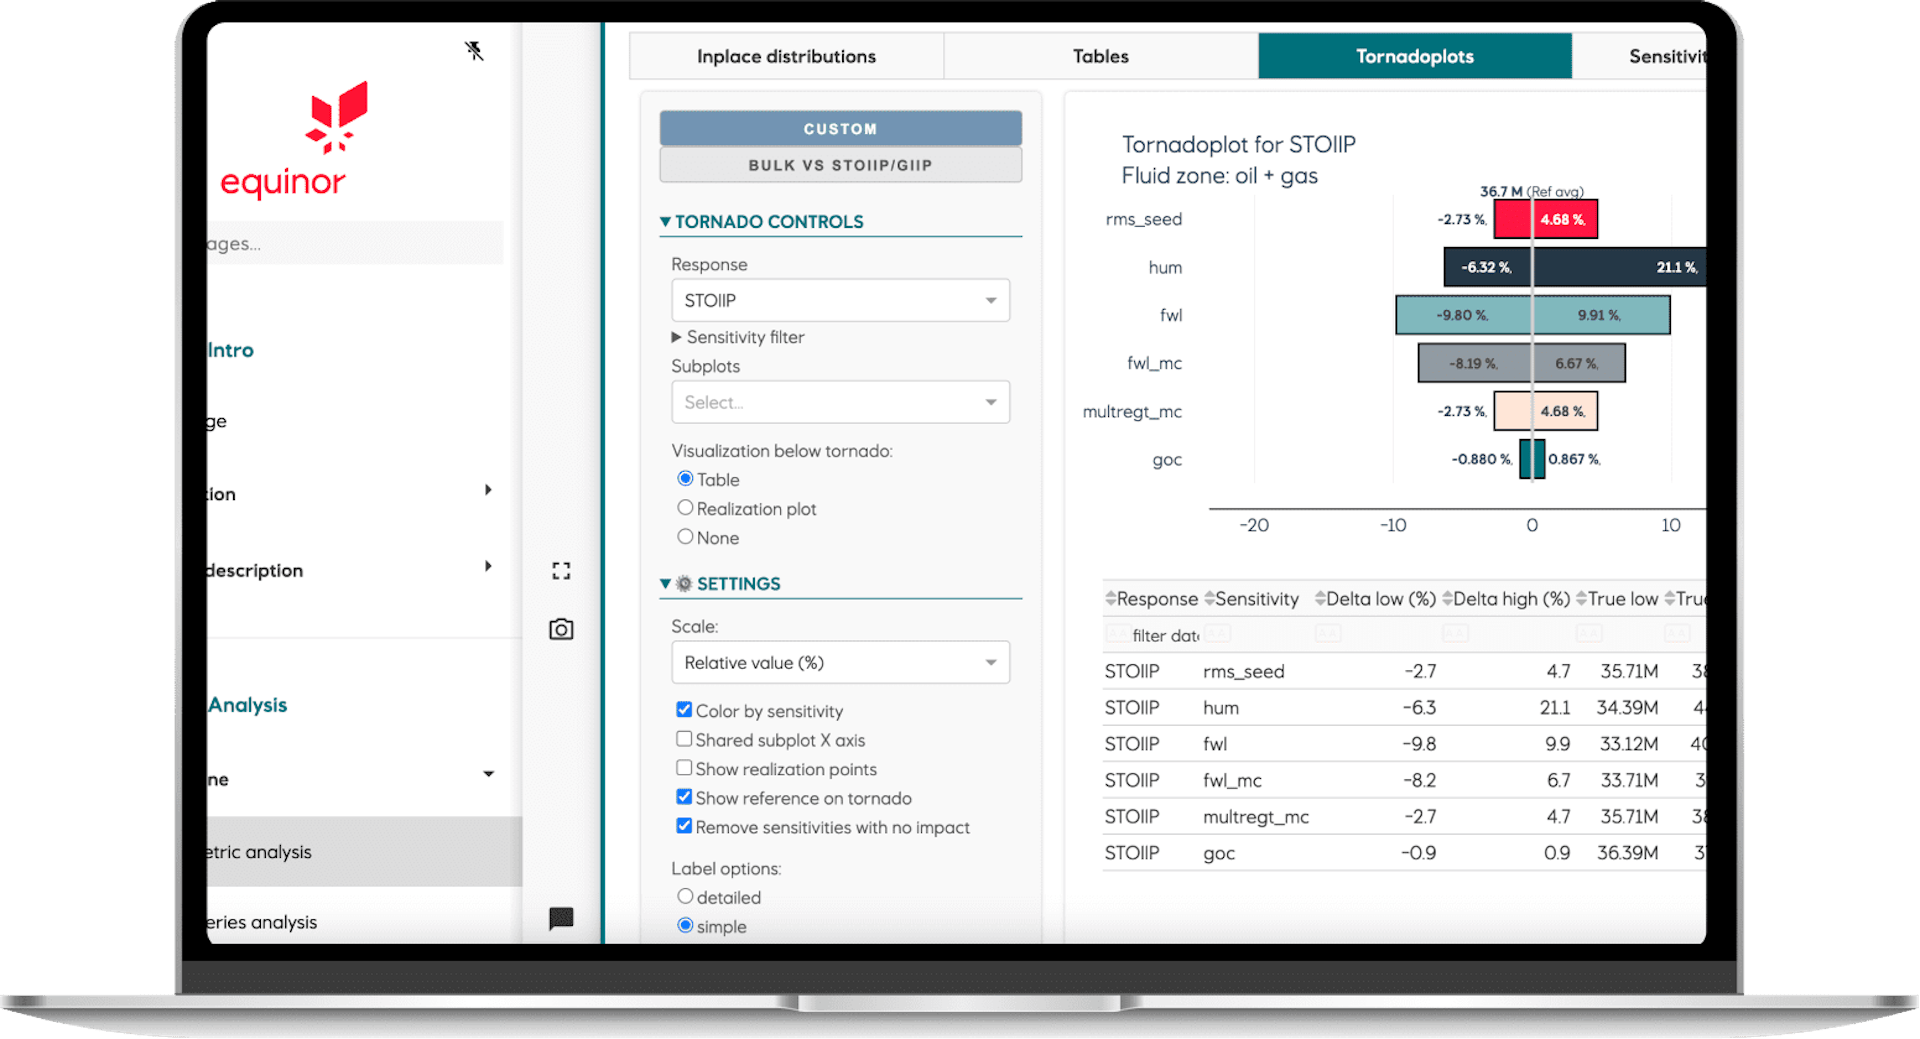Click the 34.39M True low value
Viewport: 1920px width, 1039px height.
pyautogui.click(x=1627, y=708)
